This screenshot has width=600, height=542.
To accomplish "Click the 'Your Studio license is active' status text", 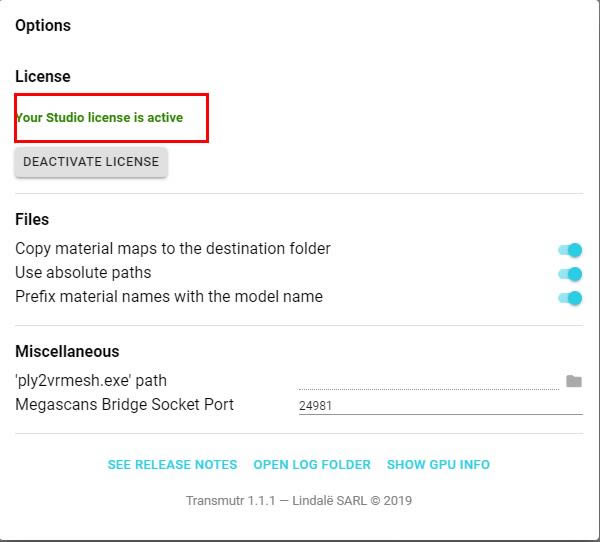I will (x=99, y=118).
